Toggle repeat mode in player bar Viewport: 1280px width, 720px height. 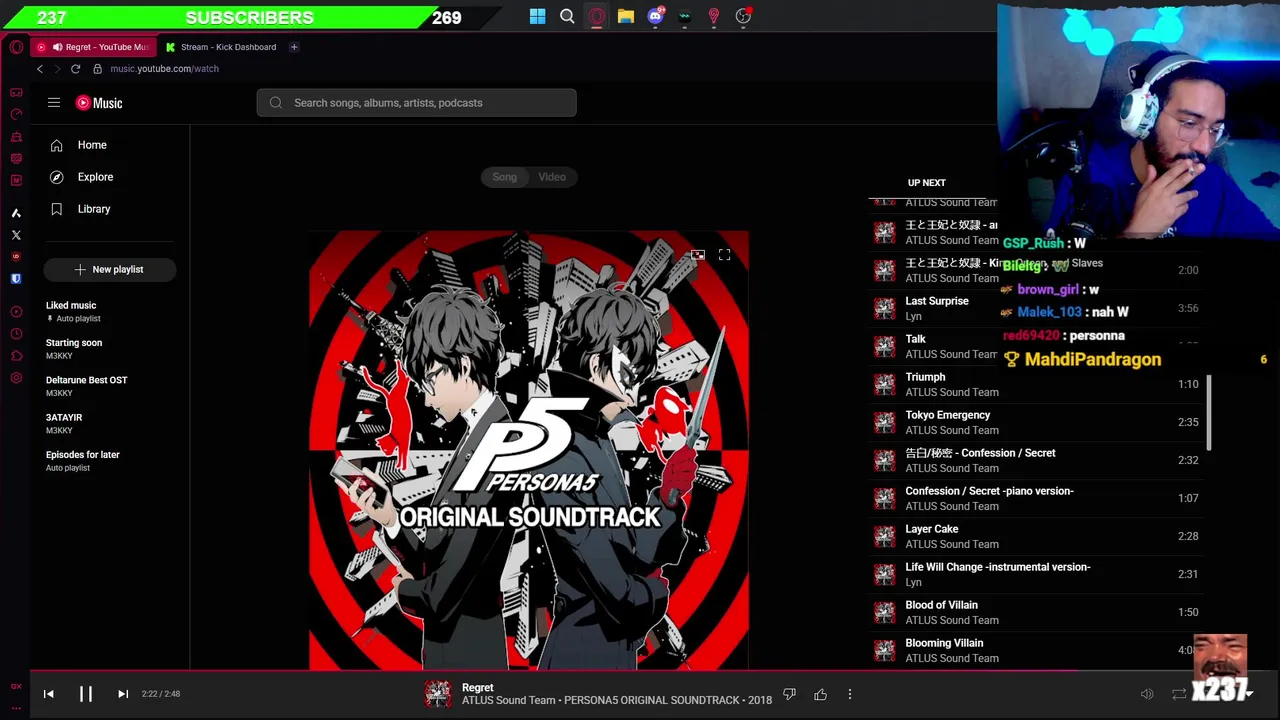click(x=1179, y=694)
